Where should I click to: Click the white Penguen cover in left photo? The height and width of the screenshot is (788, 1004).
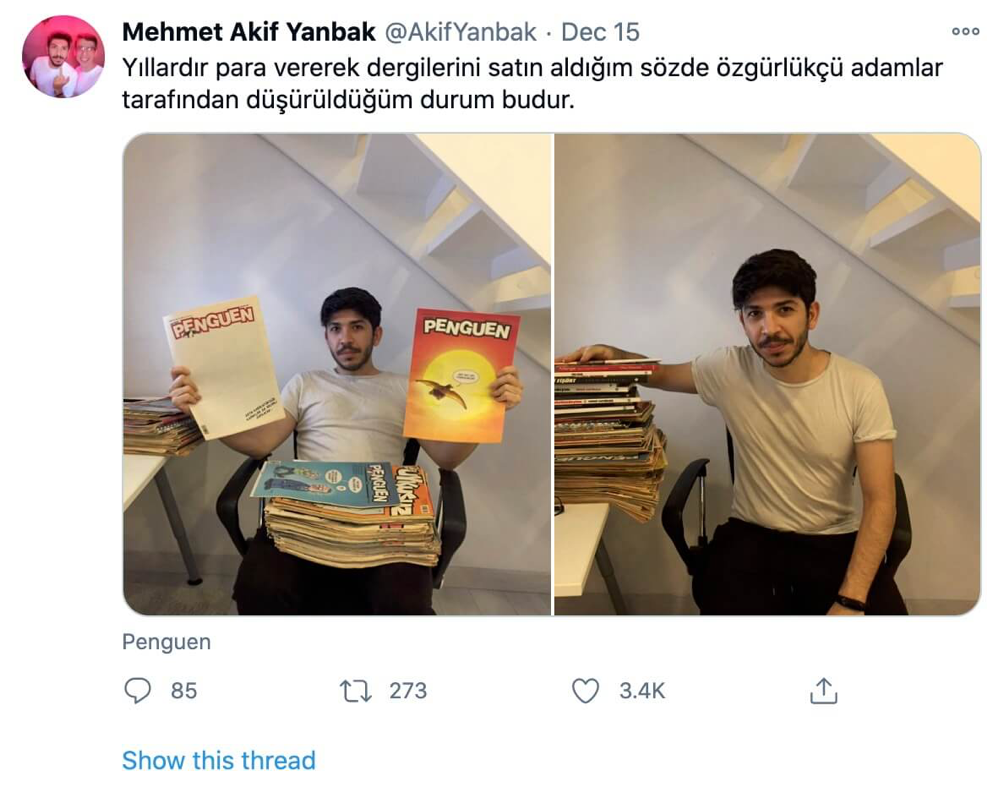pyautogui.click(x=223, y=367)
